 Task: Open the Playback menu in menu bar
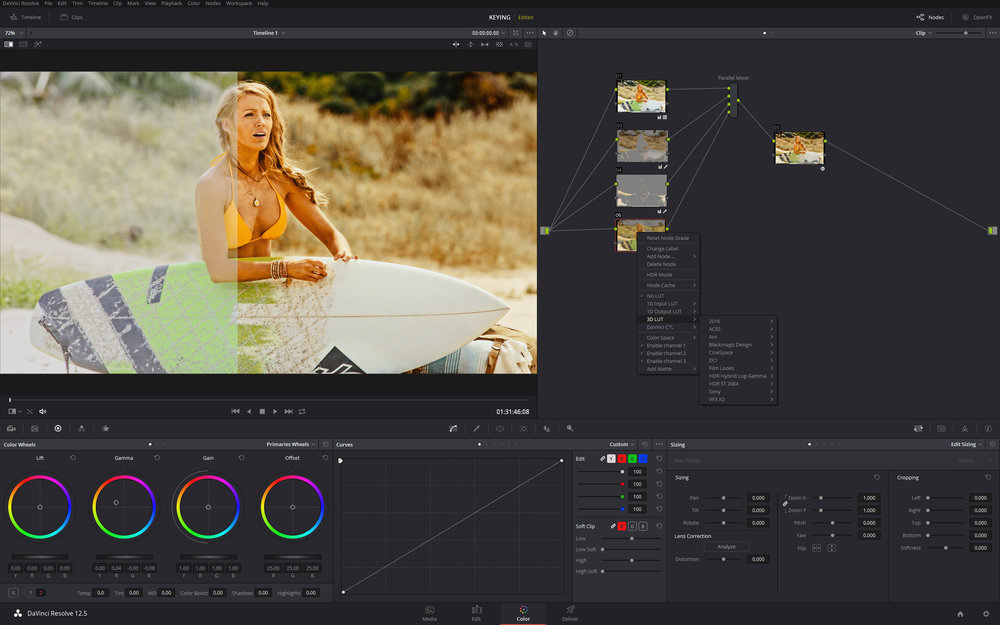(x=171, y=4)
